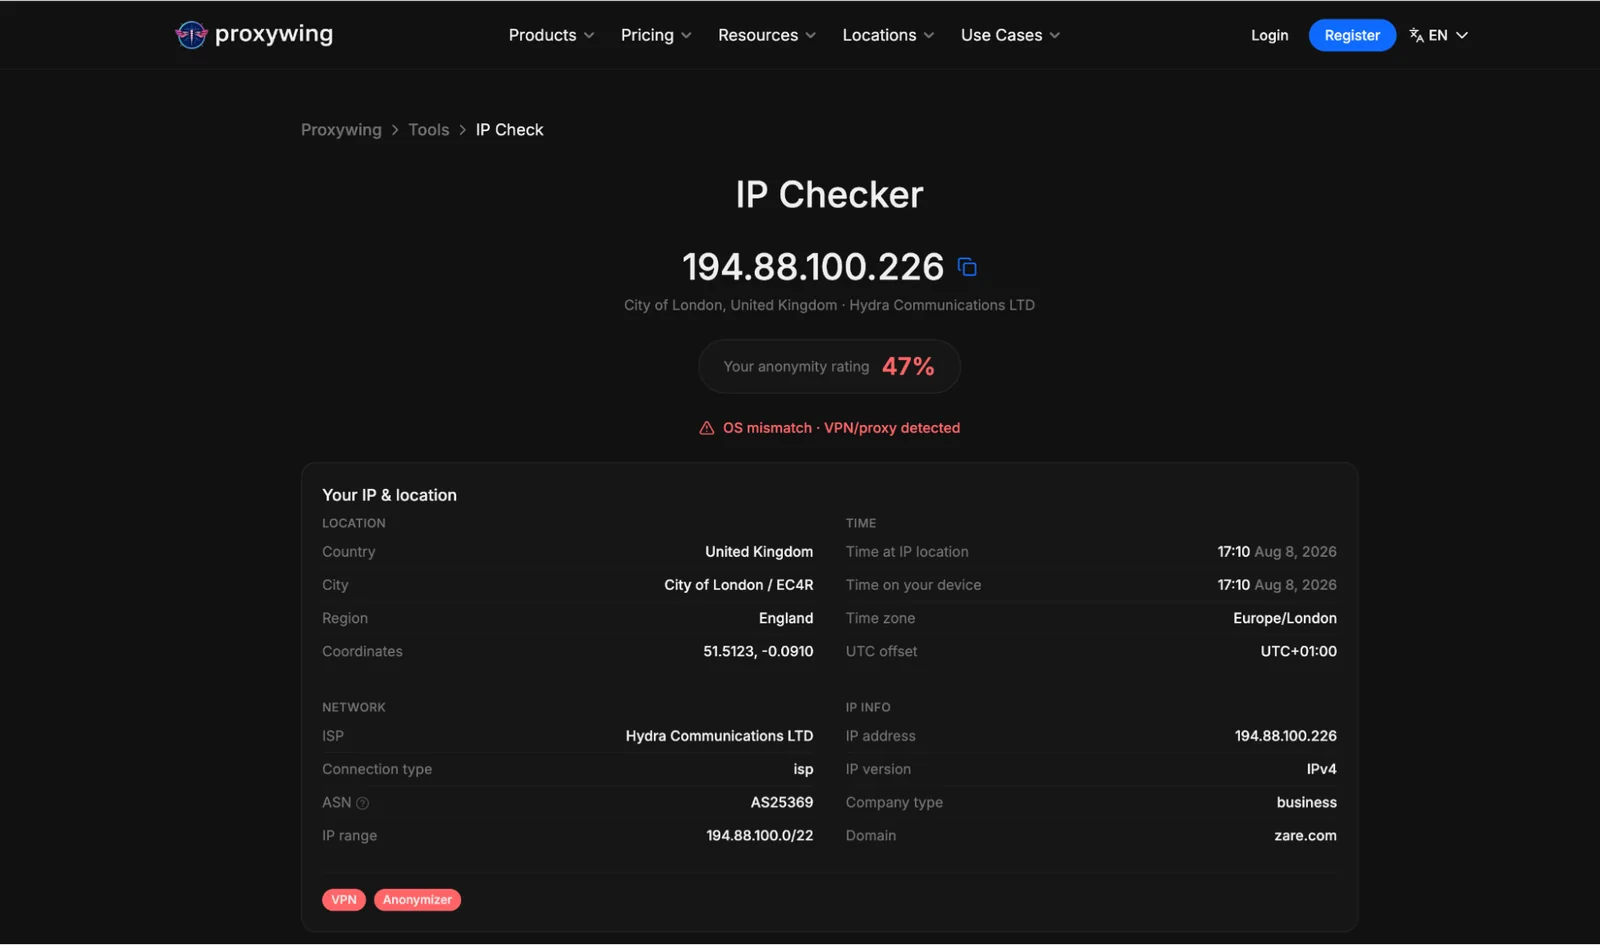Expand the Pricing menu
Viewport: 1600px width, 945px height.
(656, 35)
